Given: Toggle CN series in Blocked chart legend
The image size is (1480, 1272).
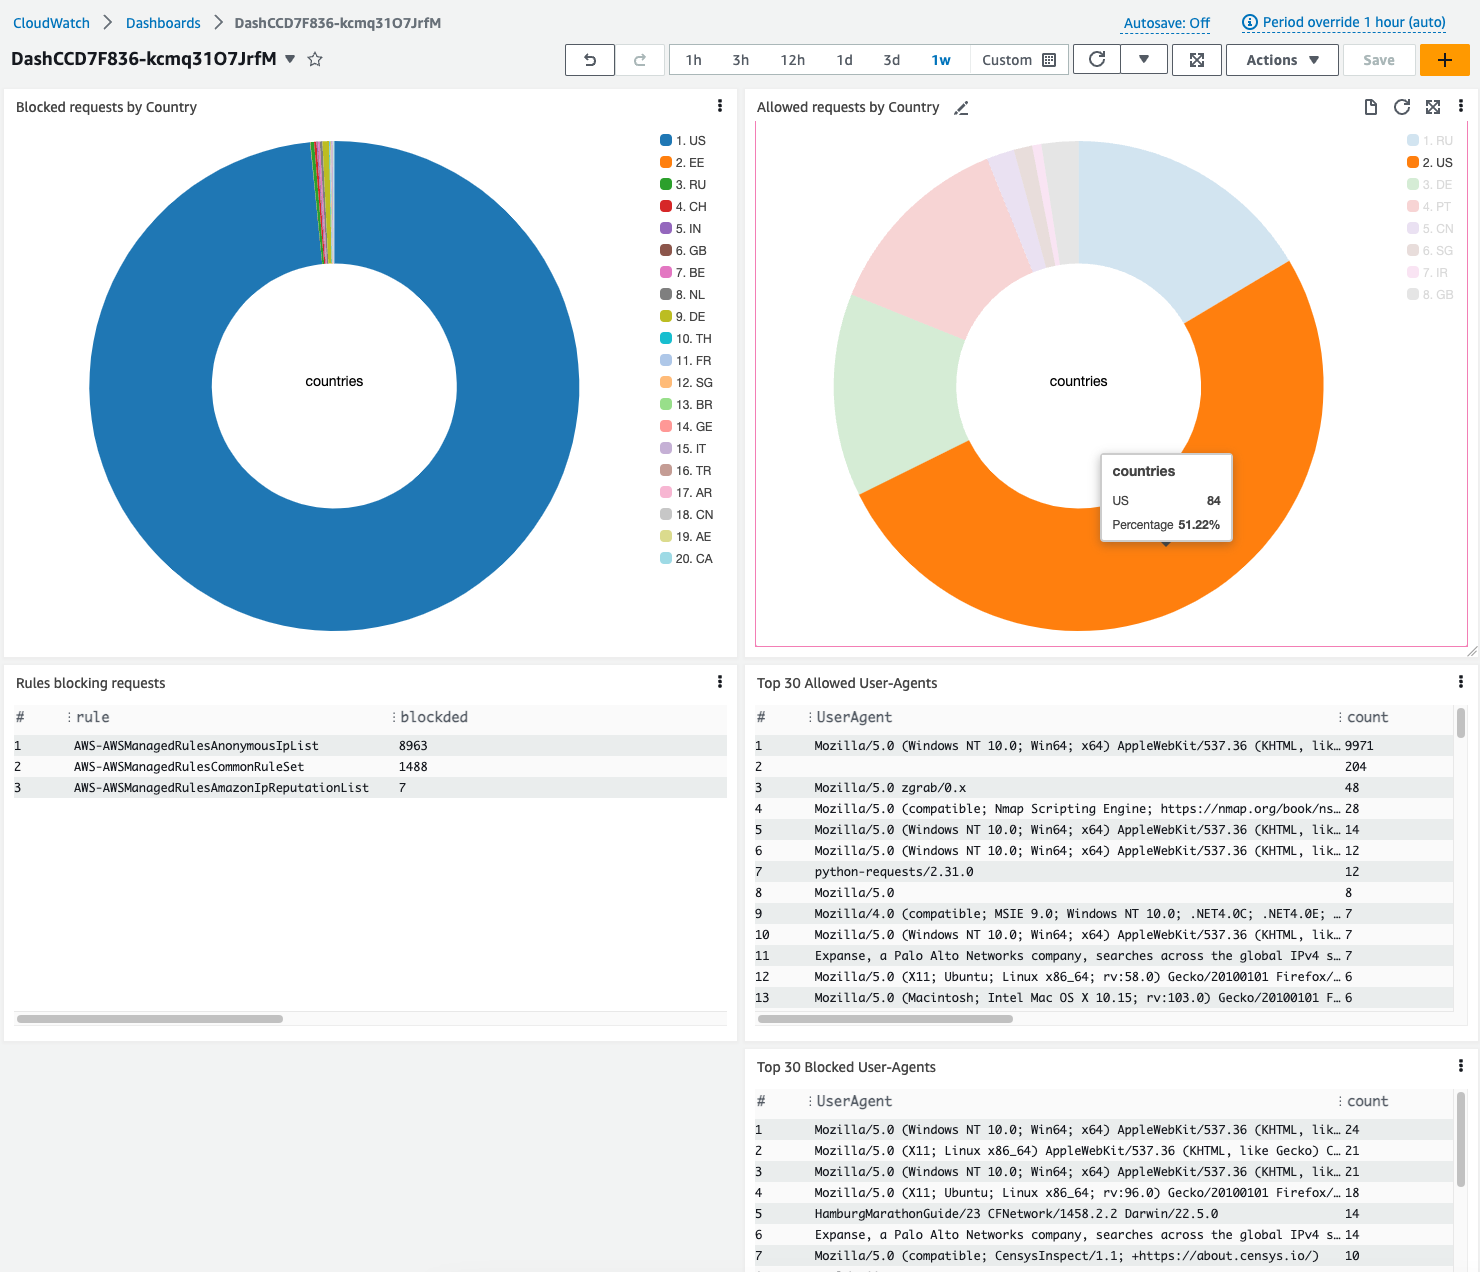Looking at the screenshot, I should [x=687, y=514].
